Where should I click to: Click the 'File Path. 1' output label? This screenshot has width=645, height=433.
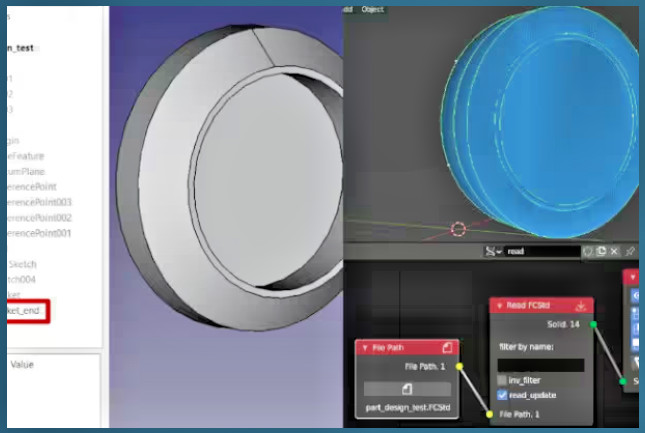[425, 366]
